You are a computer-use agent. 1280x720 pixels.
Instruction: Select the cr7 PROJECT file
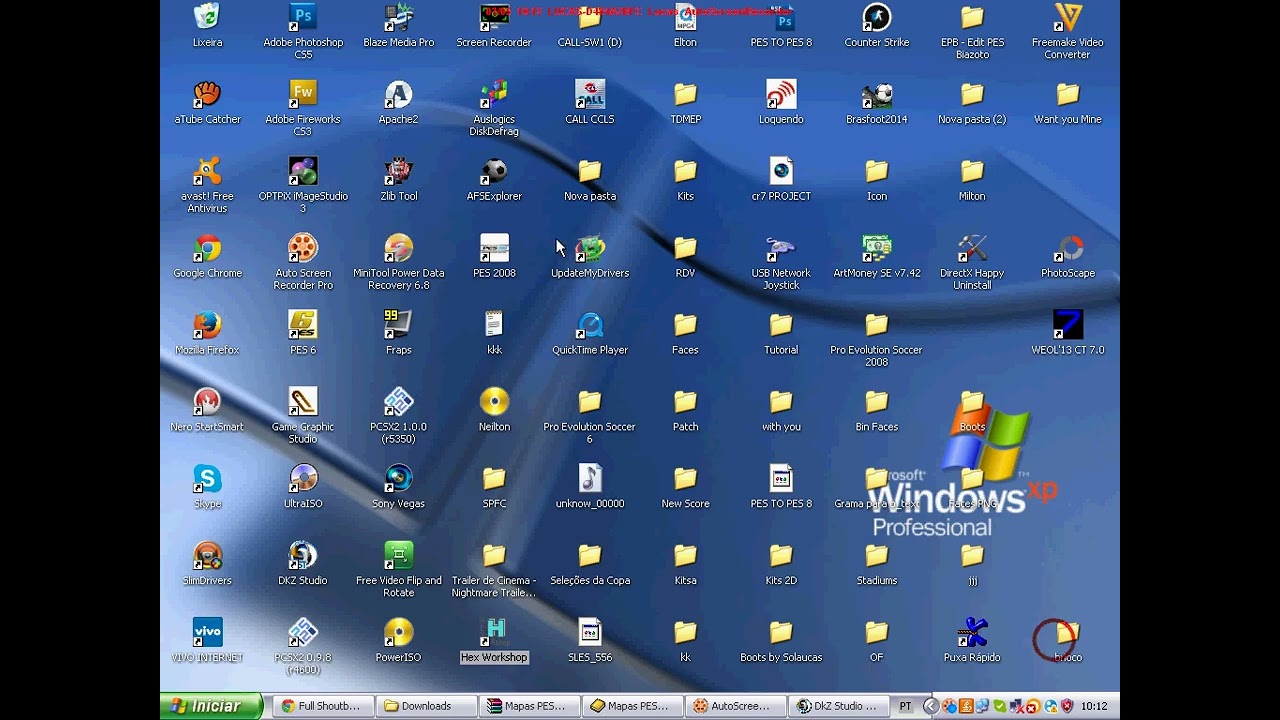(781, 171)
